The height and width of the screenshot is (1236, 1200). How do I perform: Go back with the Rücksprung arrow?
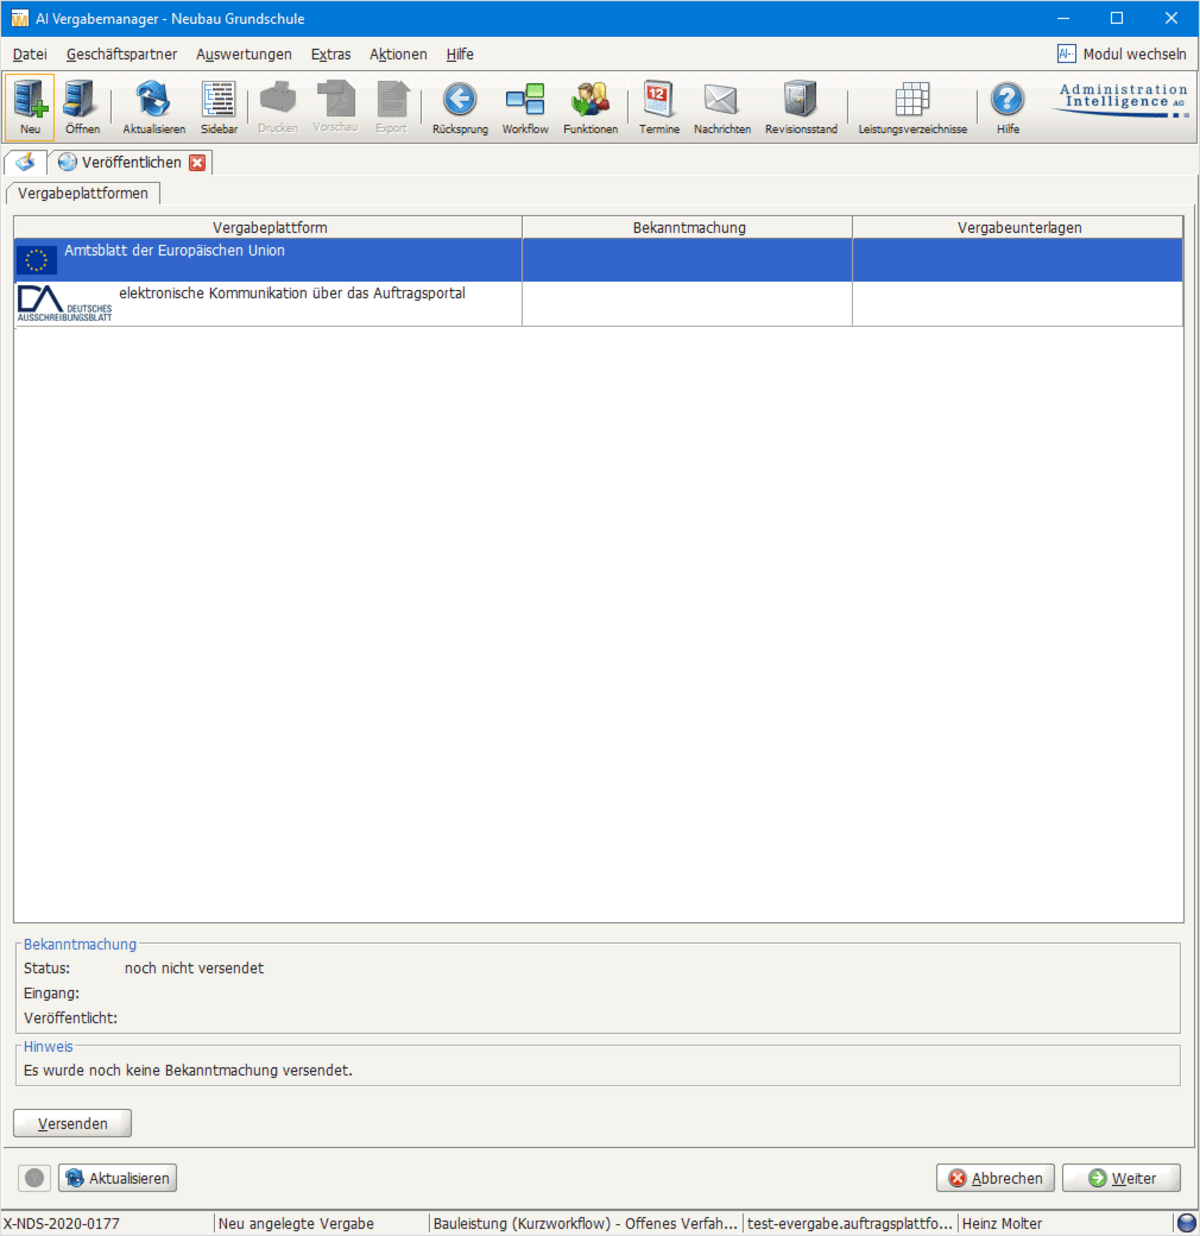[x=460, y=105]
